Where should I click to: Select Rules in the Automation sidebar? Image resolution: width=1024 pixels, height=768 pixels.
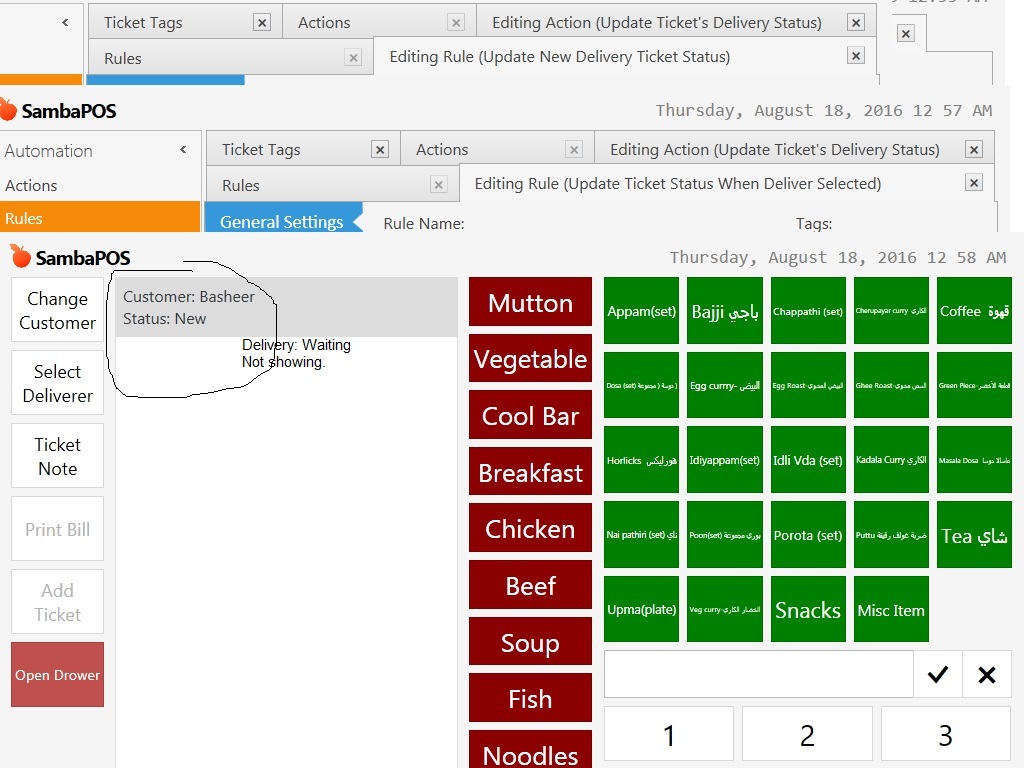coord(100,217)
